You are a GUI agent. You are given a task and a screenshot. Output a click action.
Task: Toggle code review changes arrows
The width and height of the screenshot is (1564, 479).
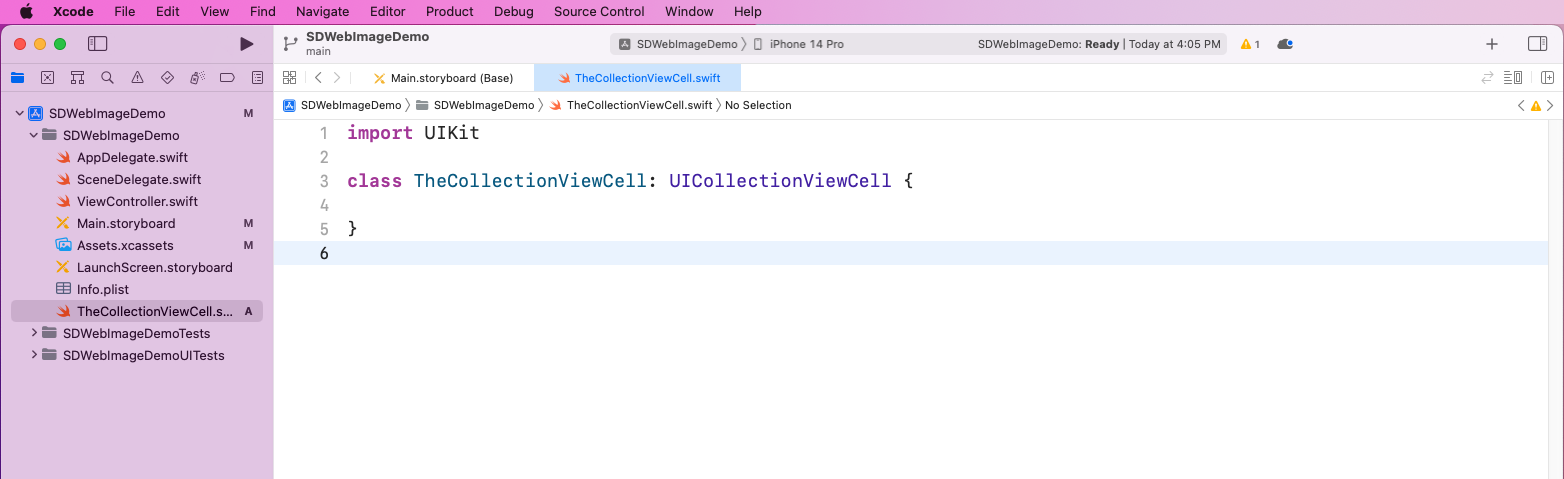point(1487,77)
